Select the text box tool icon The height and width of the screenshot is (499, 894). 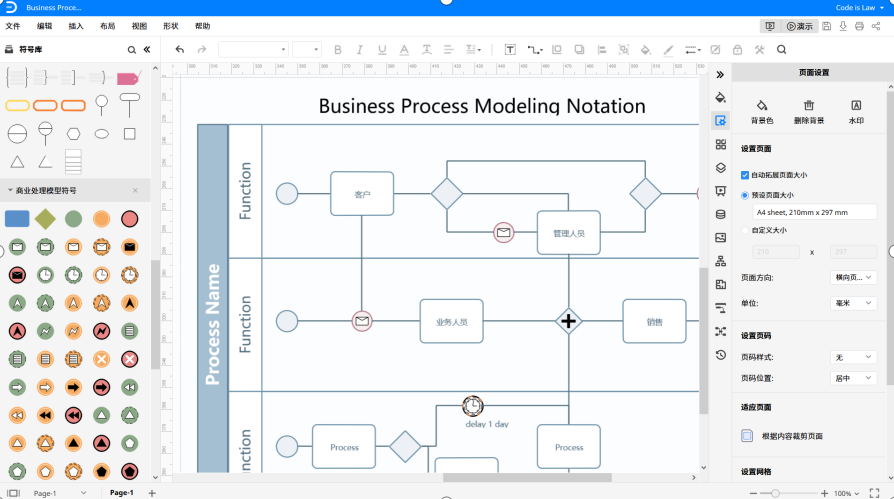(x=510, y=49)
